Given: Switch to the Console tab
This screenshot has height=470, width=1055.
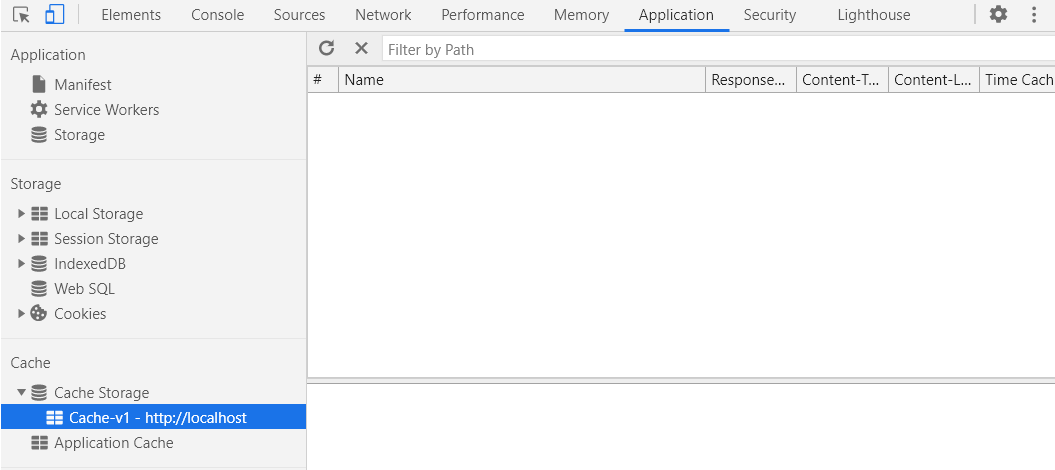Looking at the screenshot, I should (217, 15).
